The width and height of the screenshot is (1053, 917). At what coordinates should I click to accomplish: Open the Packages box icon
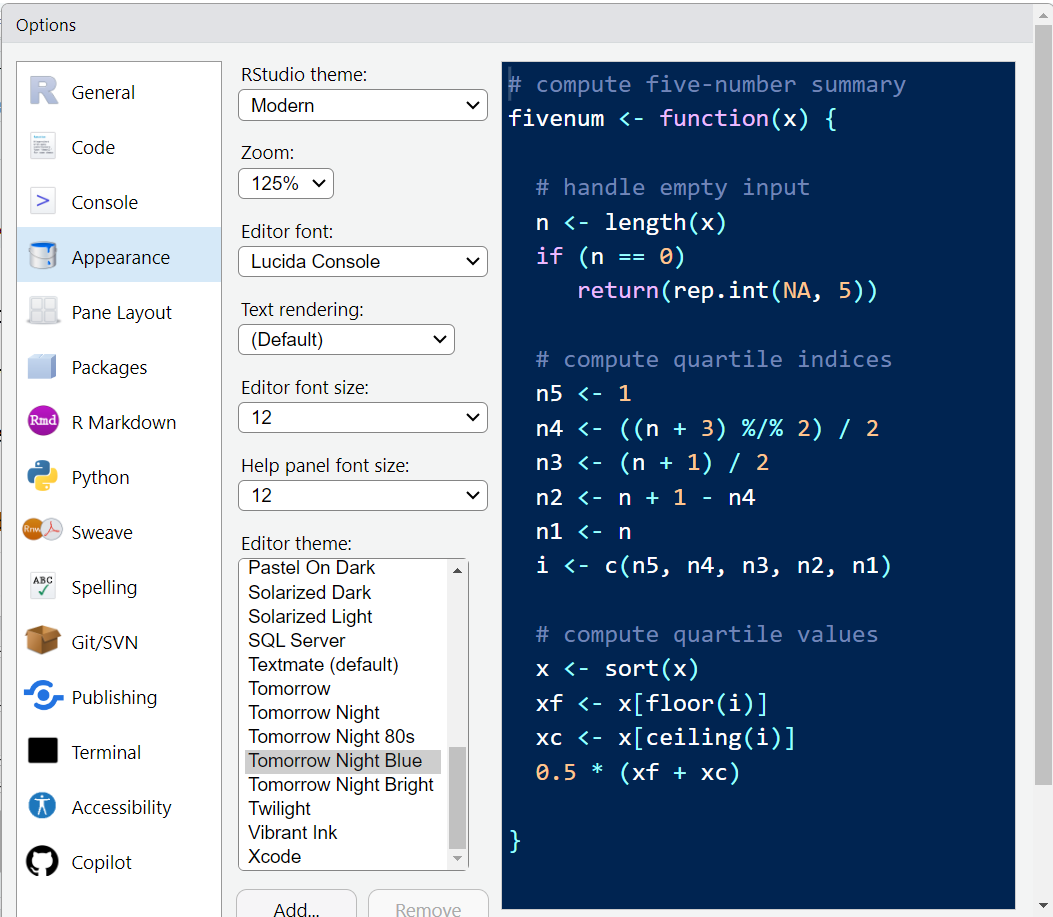coord(43,367)
